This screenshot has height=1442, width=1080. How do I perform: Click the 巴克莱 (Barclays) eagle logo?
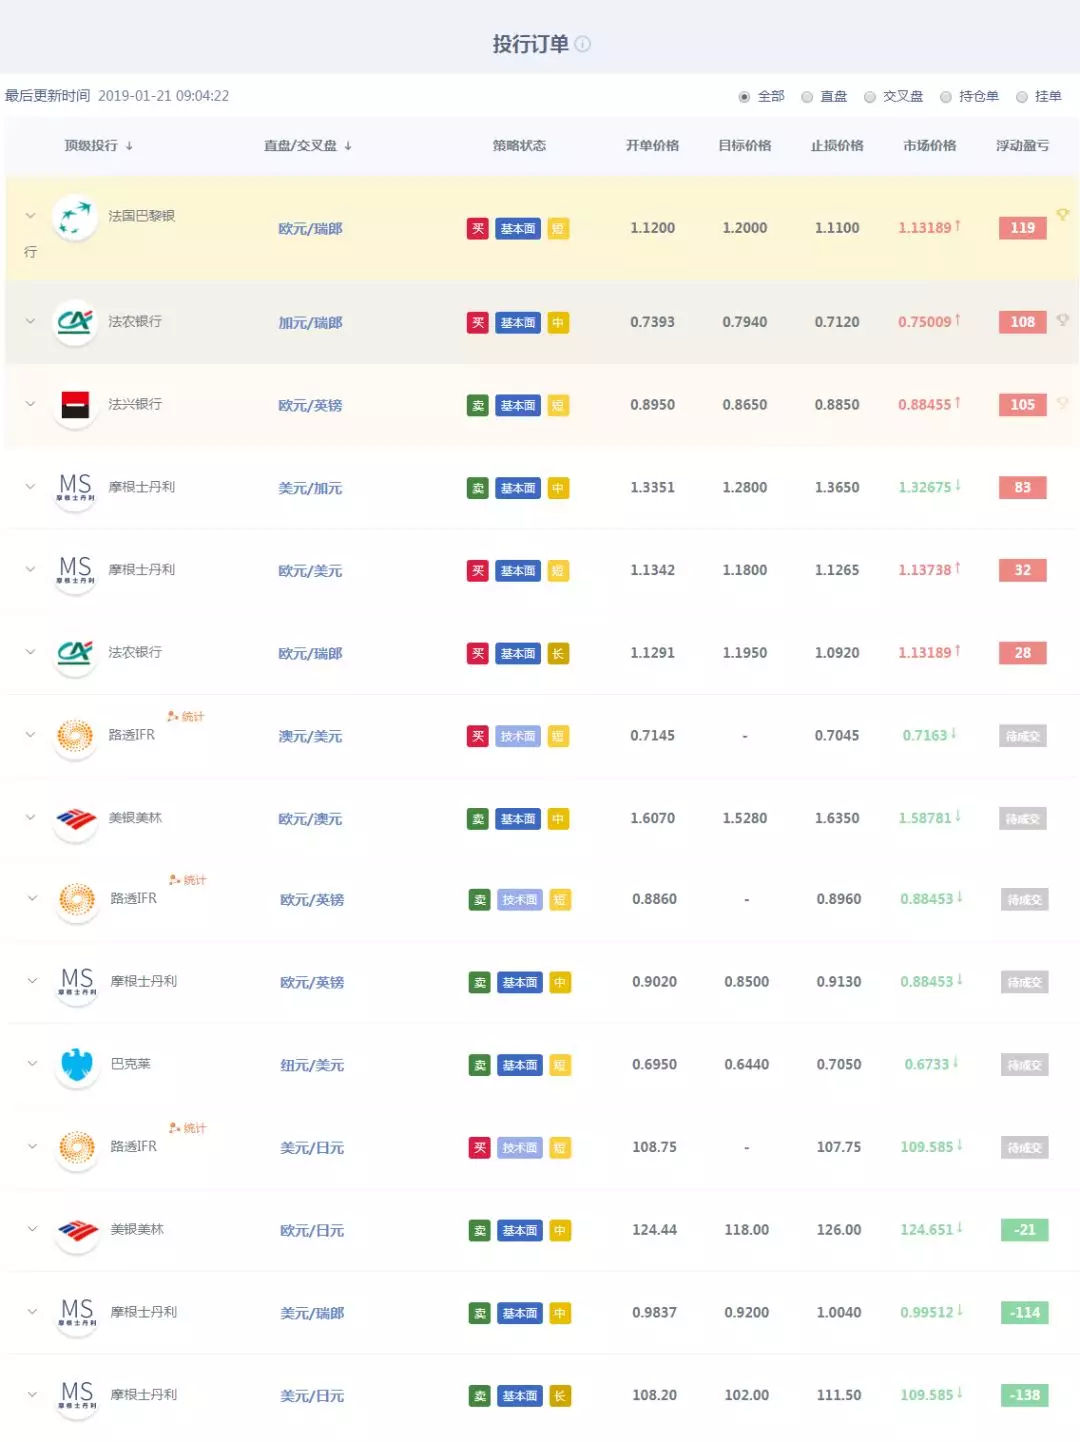point(77,1065)
